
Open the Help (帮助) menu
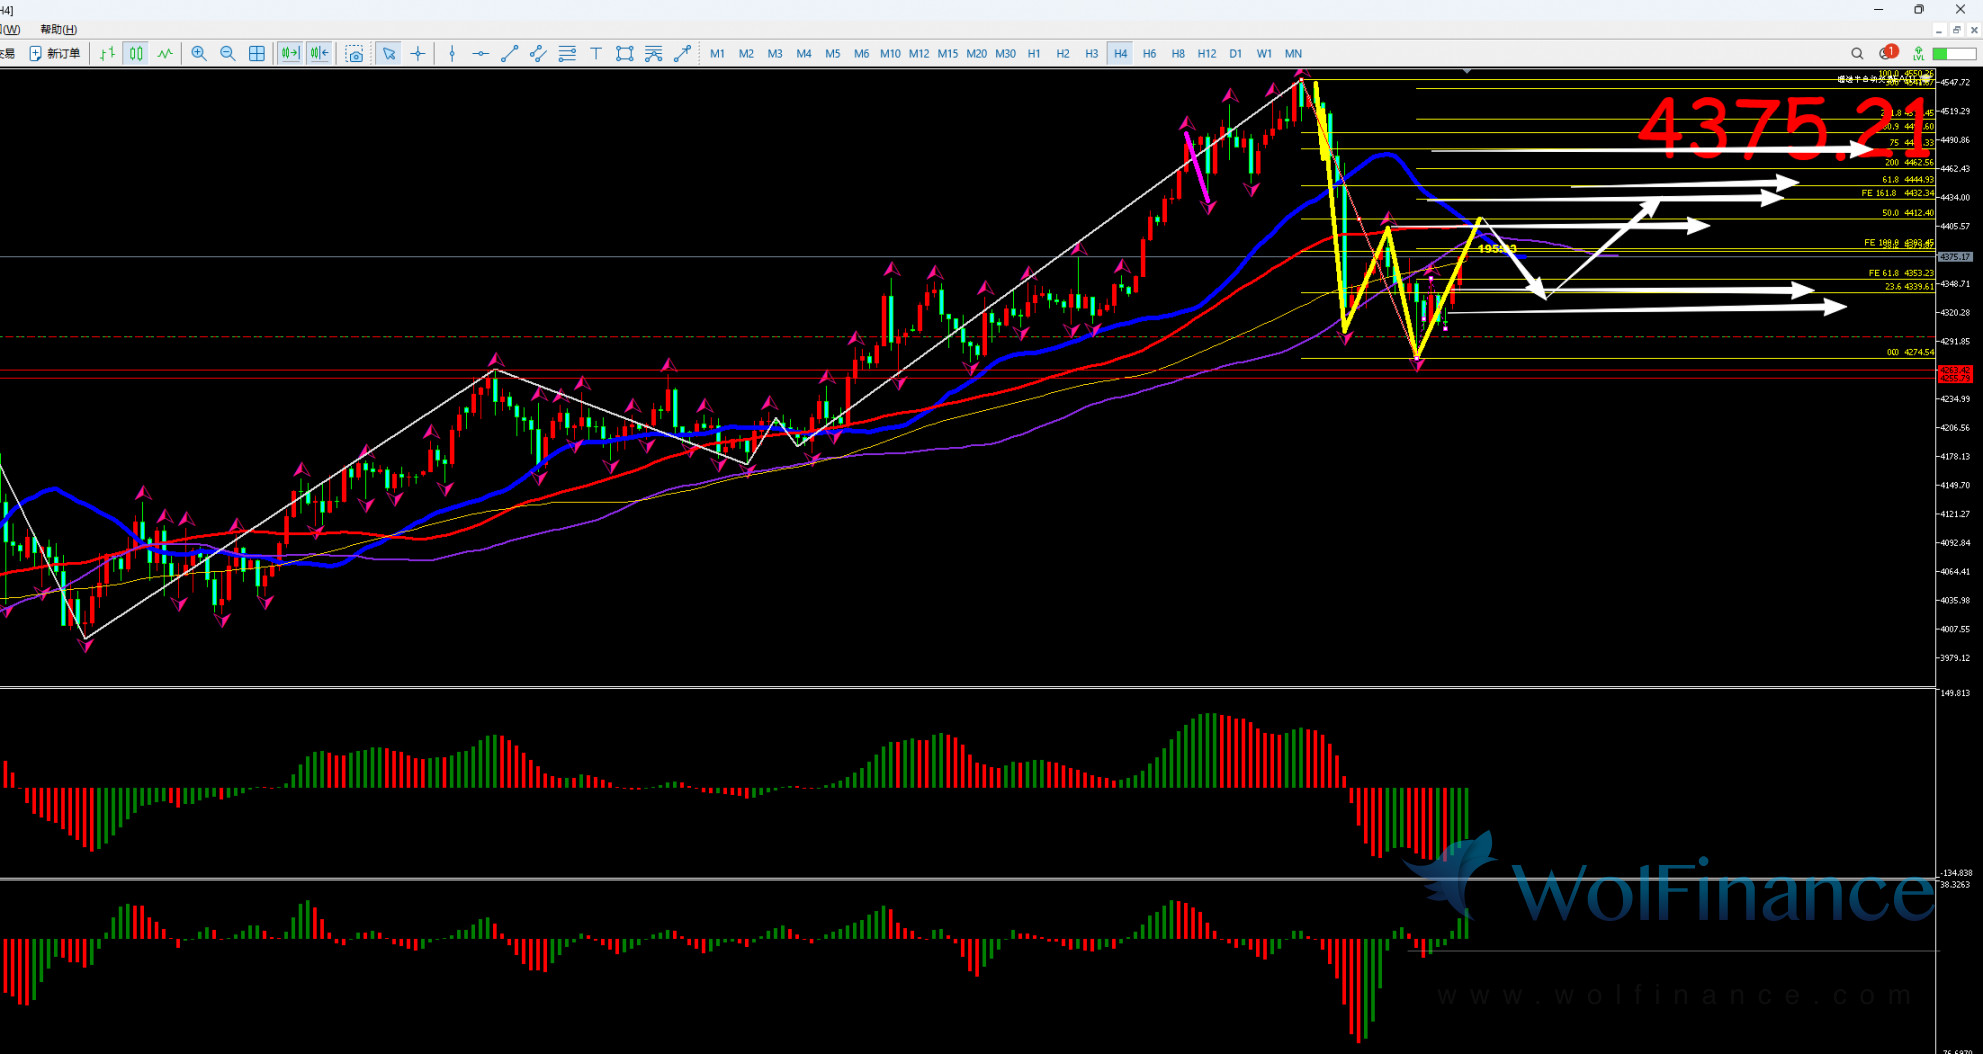tap(58, 29)
